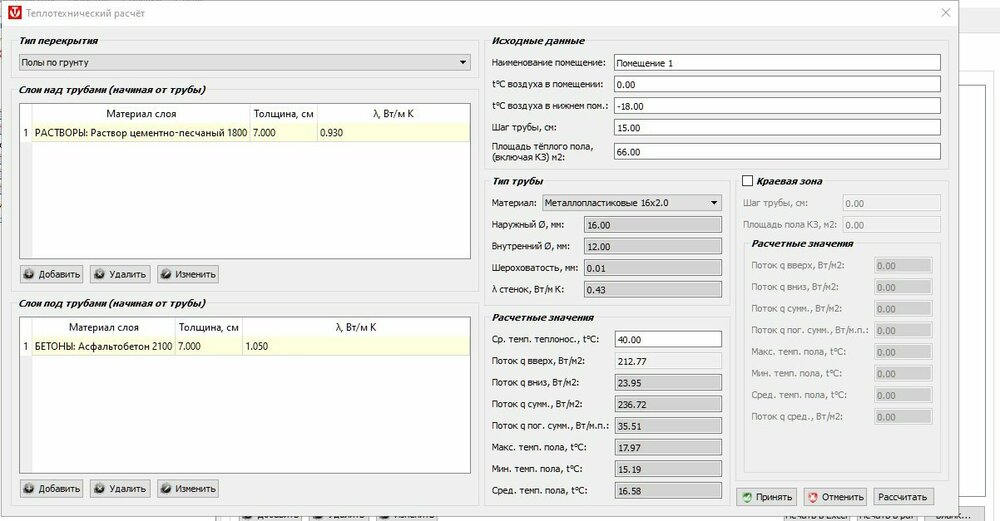The height and width of the screenshot is (521, 1000).
Task: Click the Ср. темп. теплонос. field
Action: point(667,340)
